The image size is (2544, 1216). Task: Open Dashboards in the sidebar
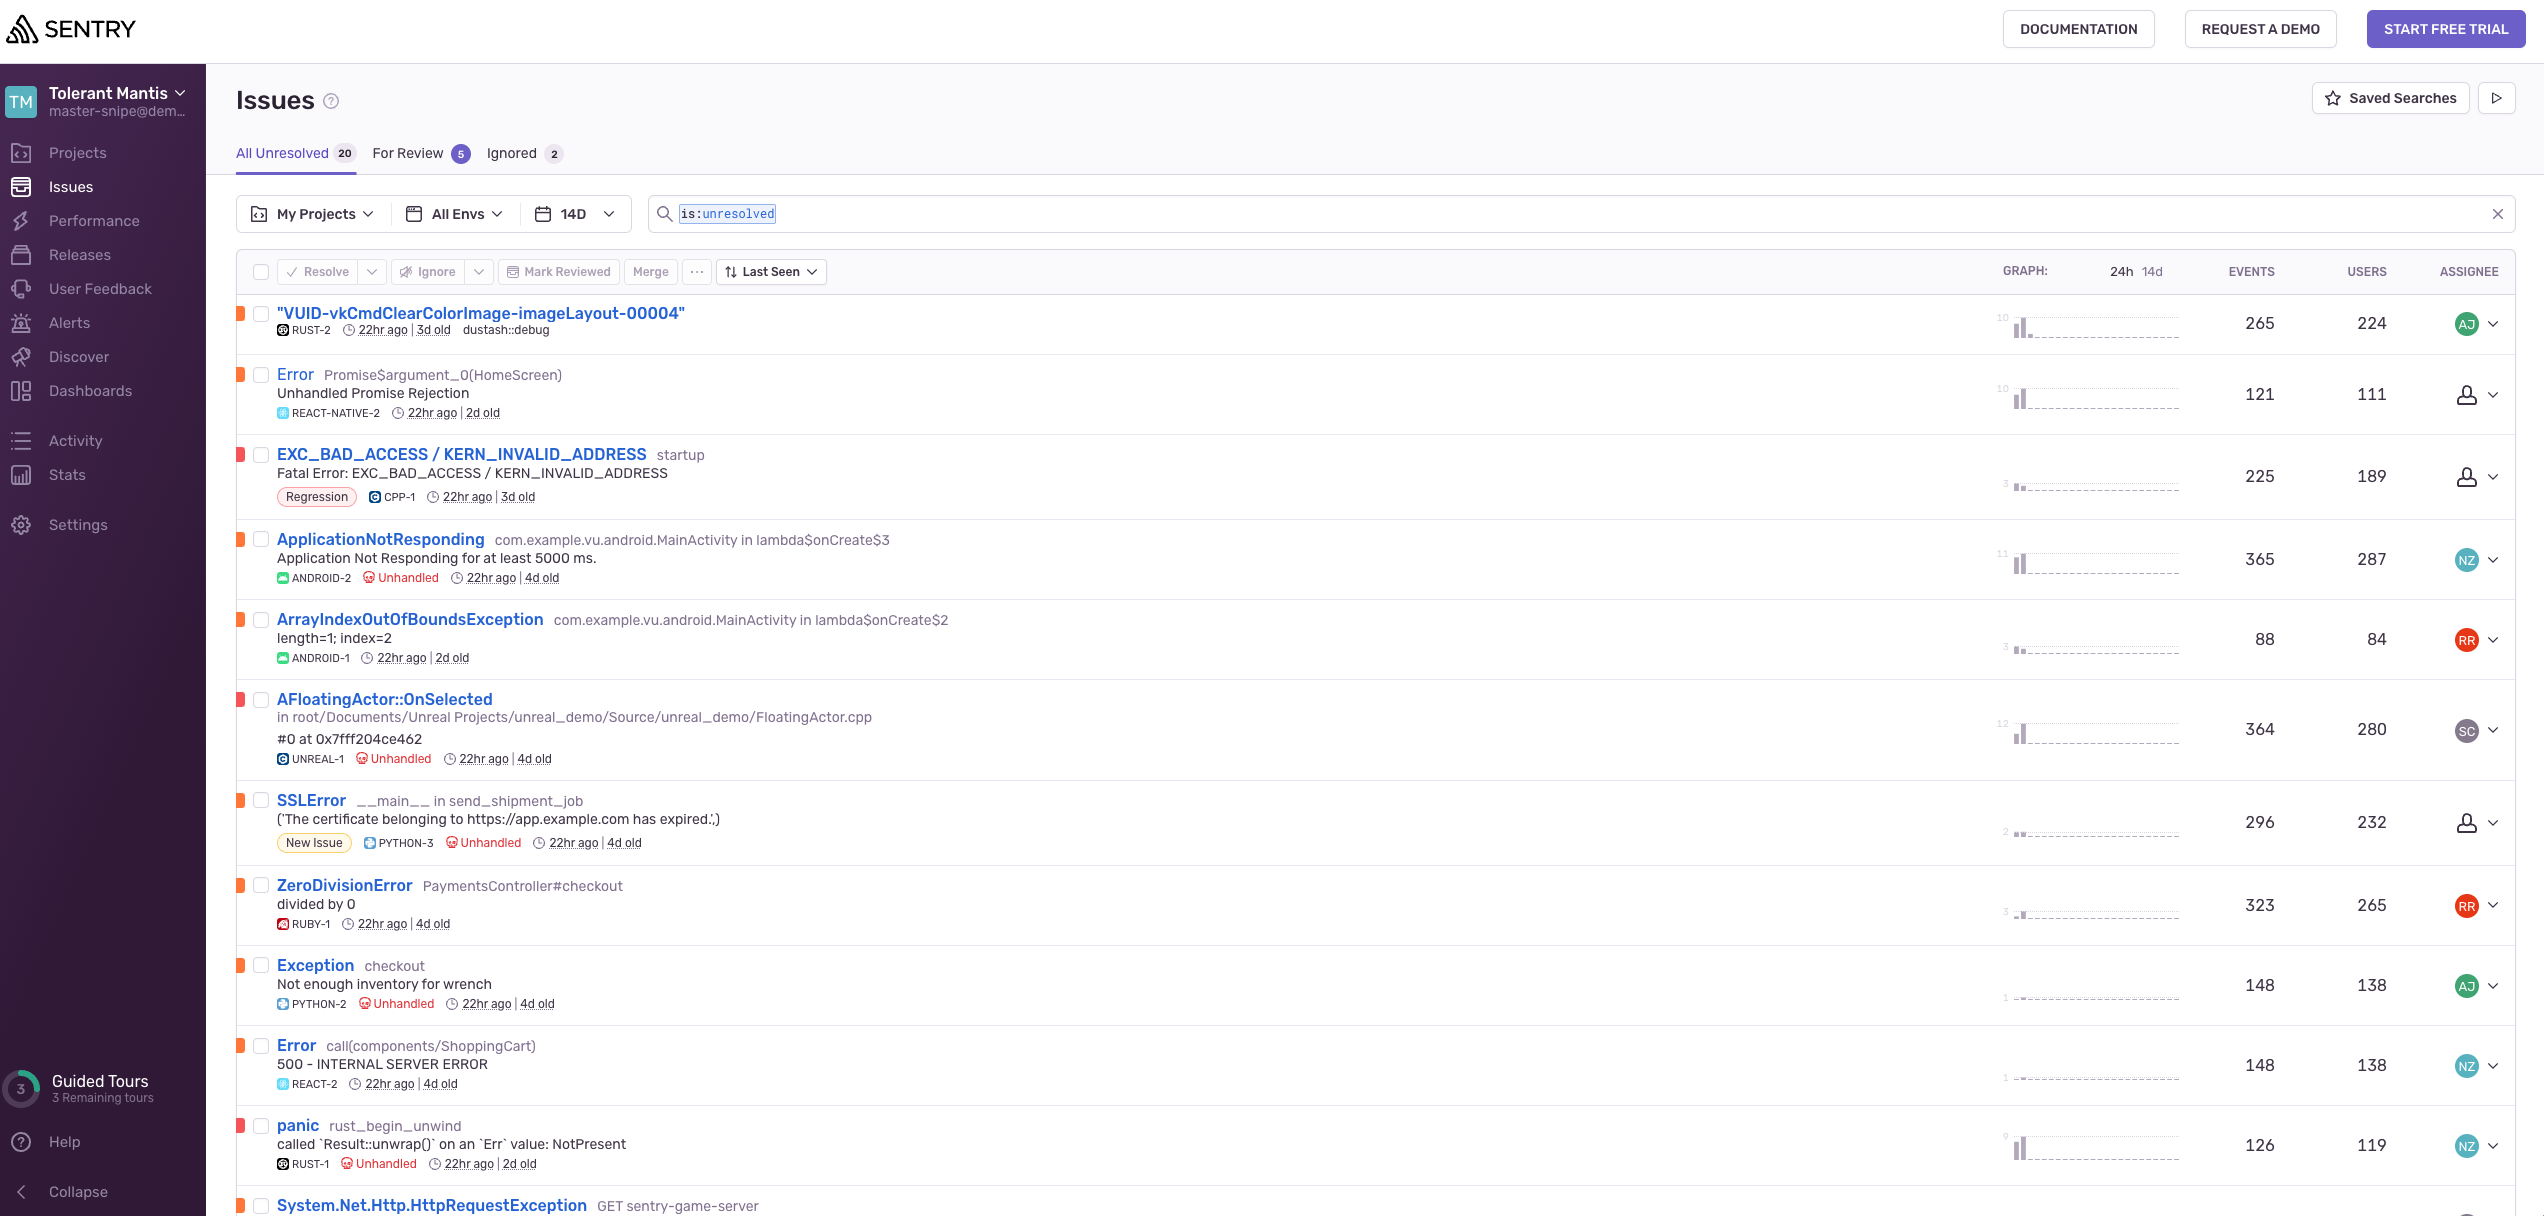point(90,391)
